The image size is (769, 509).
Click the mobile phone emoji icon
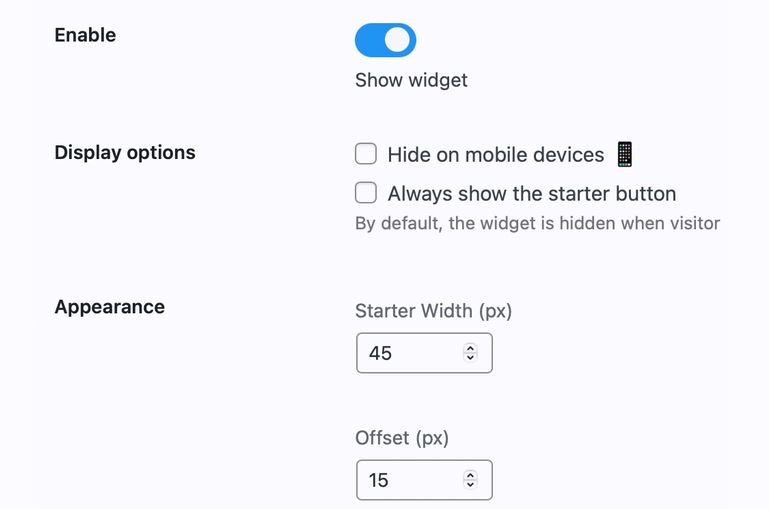click(625, 154)
